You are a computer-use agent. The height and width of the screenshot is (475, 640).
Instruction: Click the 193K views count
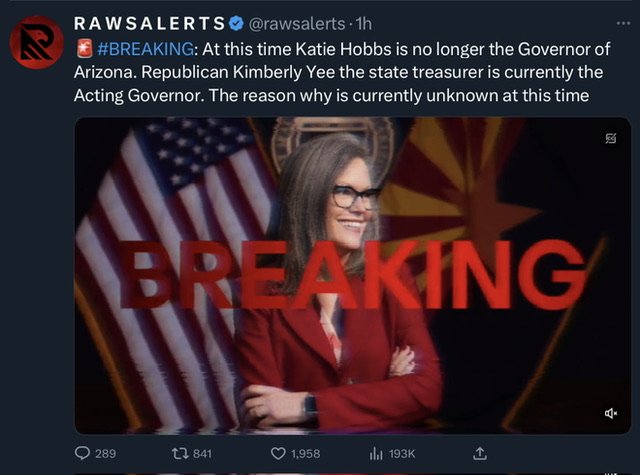tap(402, 454)
